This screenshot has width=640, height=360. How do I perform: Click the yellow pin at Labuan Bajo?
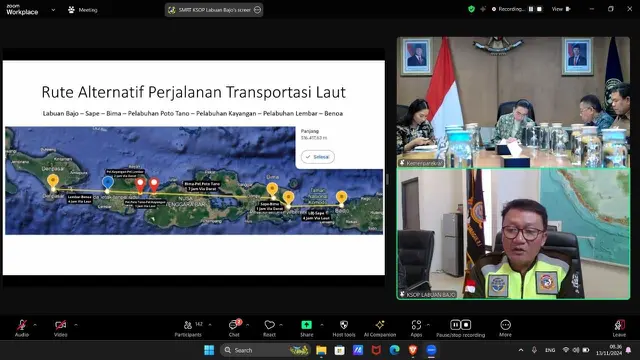pyautogui.click(x=341, y=198)
